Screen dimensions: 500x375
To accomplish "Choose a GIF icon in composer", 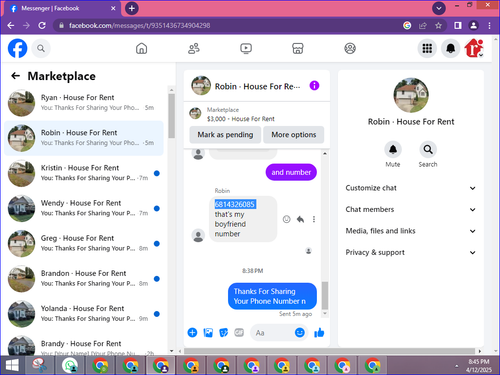I will point(239,332).
